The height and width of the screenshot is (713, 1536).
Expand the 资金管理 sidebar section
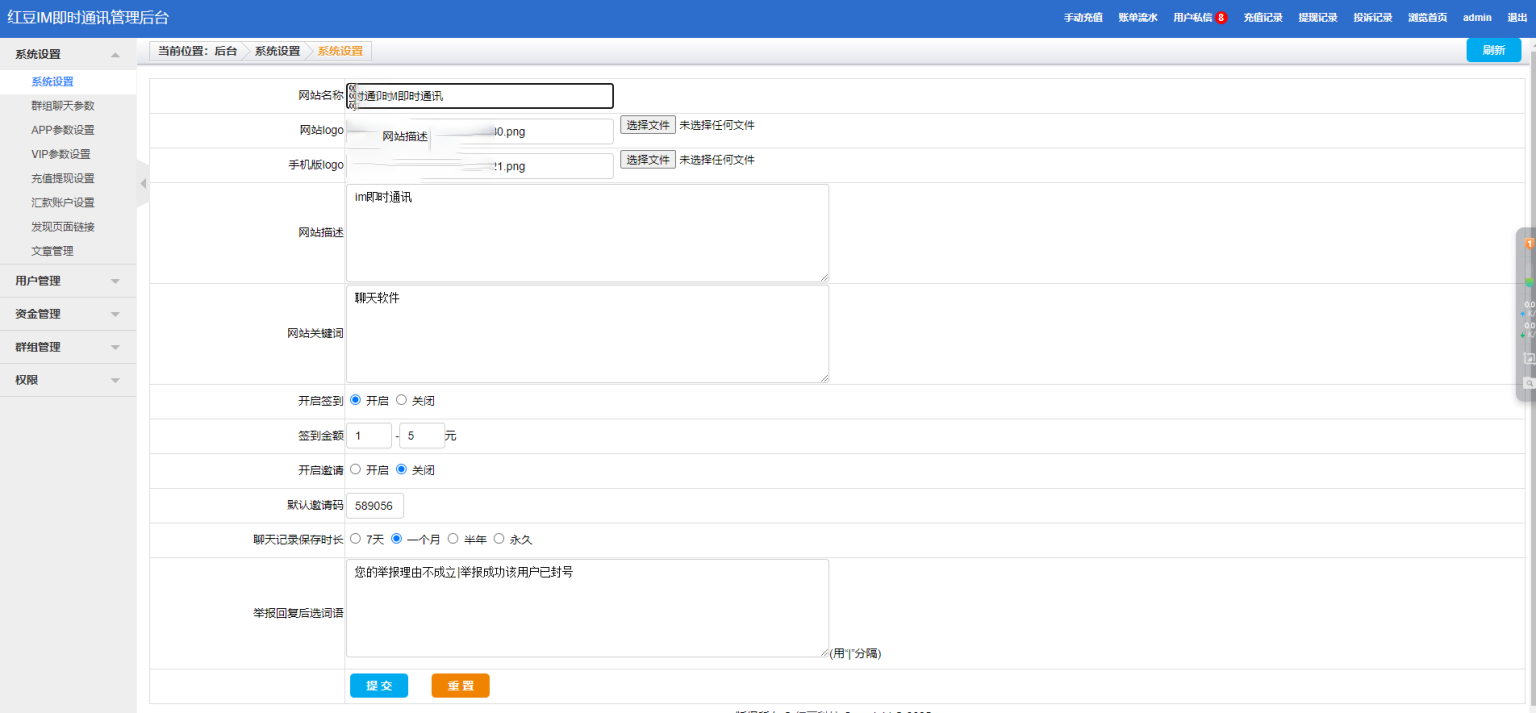pos(68,314)
